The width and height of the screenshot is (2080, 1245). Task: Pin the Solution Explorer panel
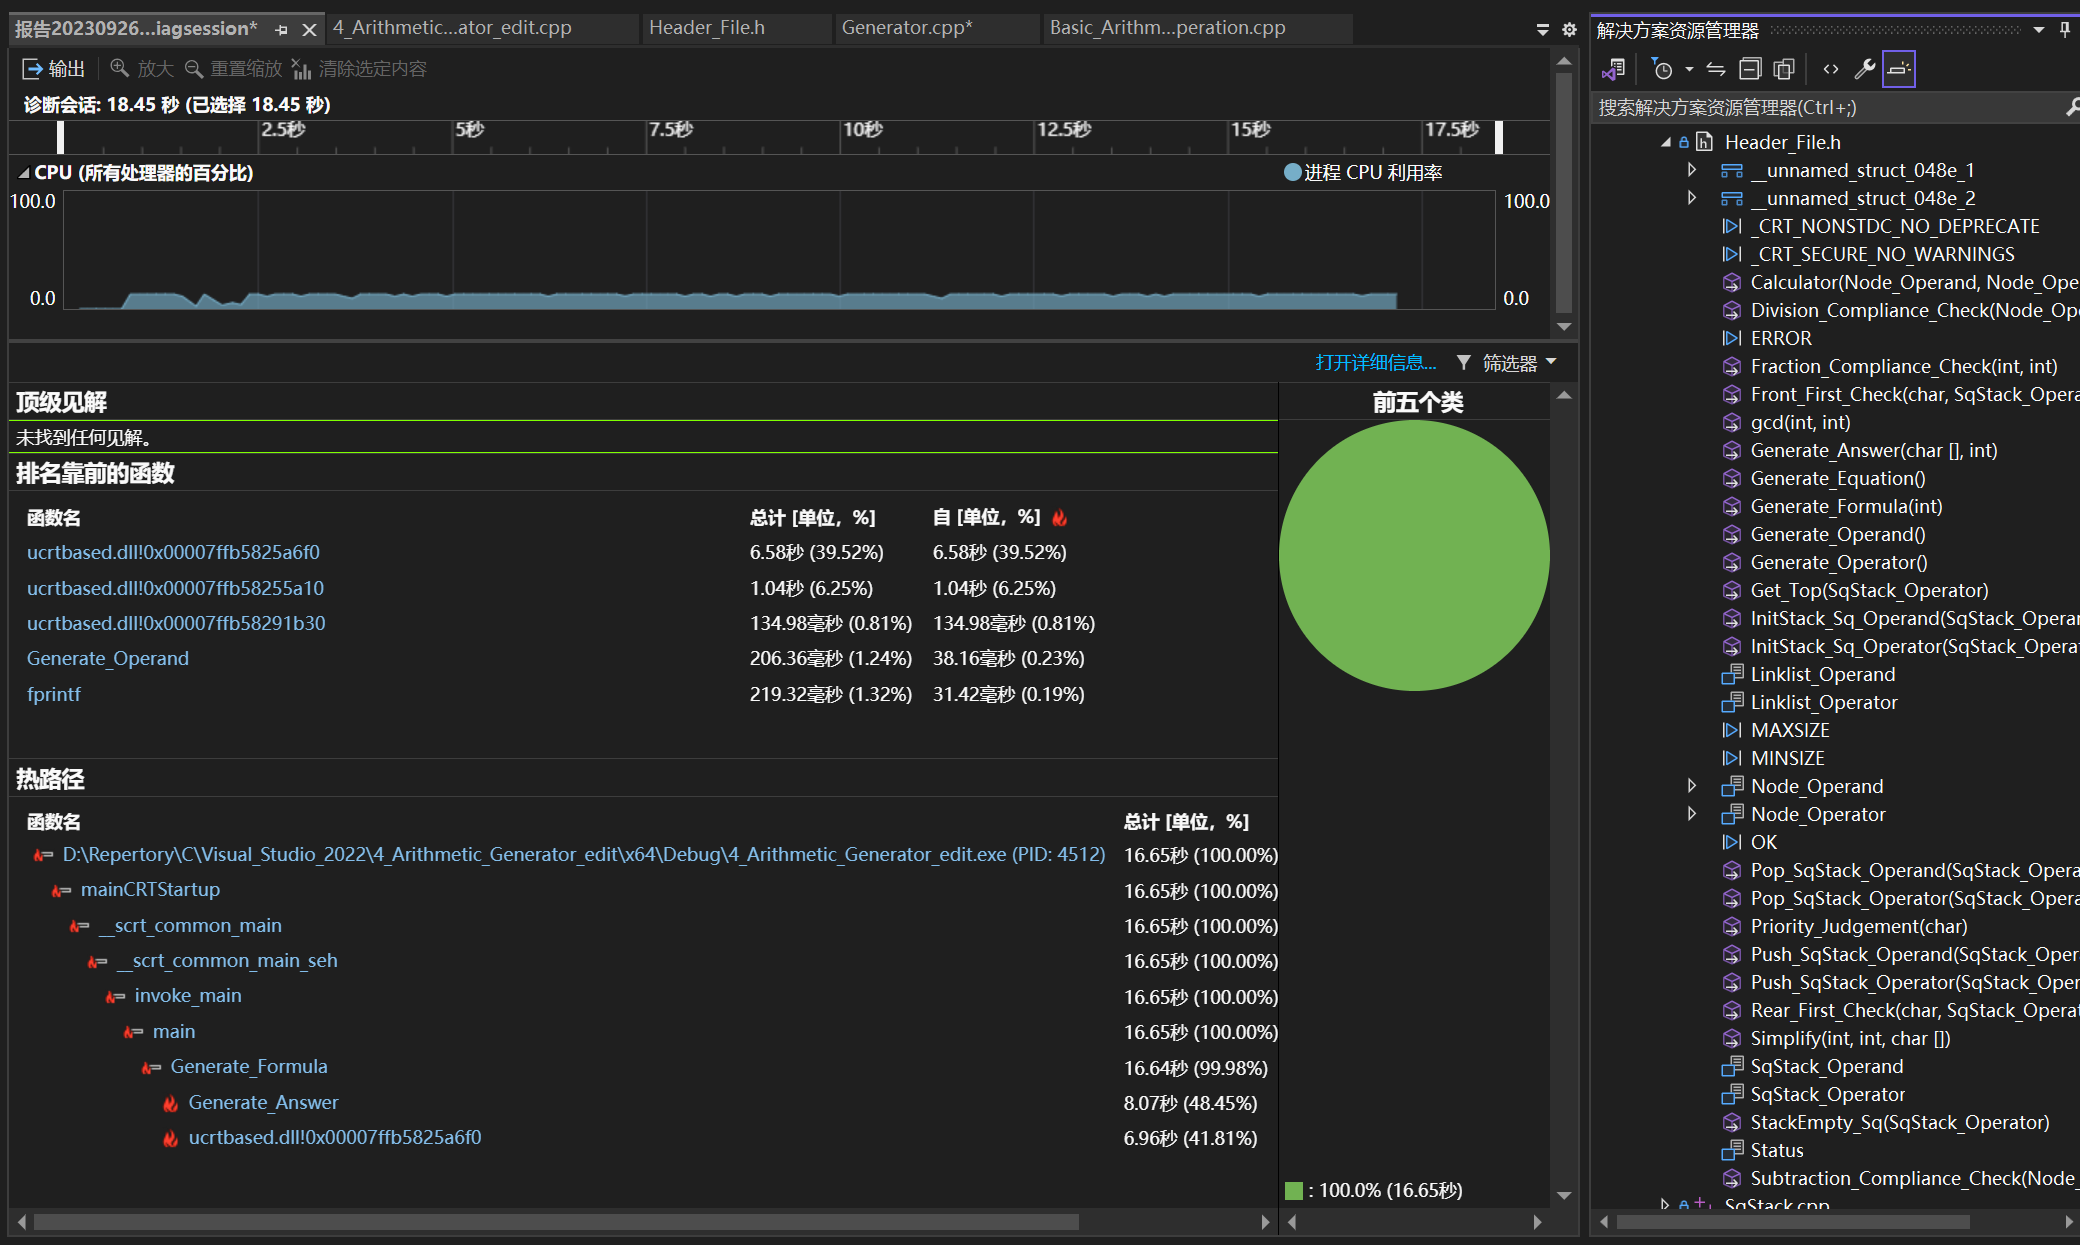(2065, 30)
